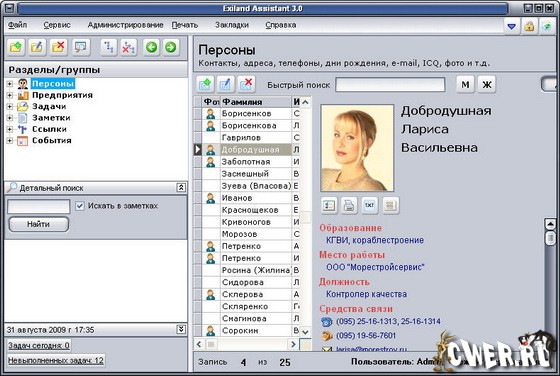Click the Фамилия column header

(x=256, y=102)
